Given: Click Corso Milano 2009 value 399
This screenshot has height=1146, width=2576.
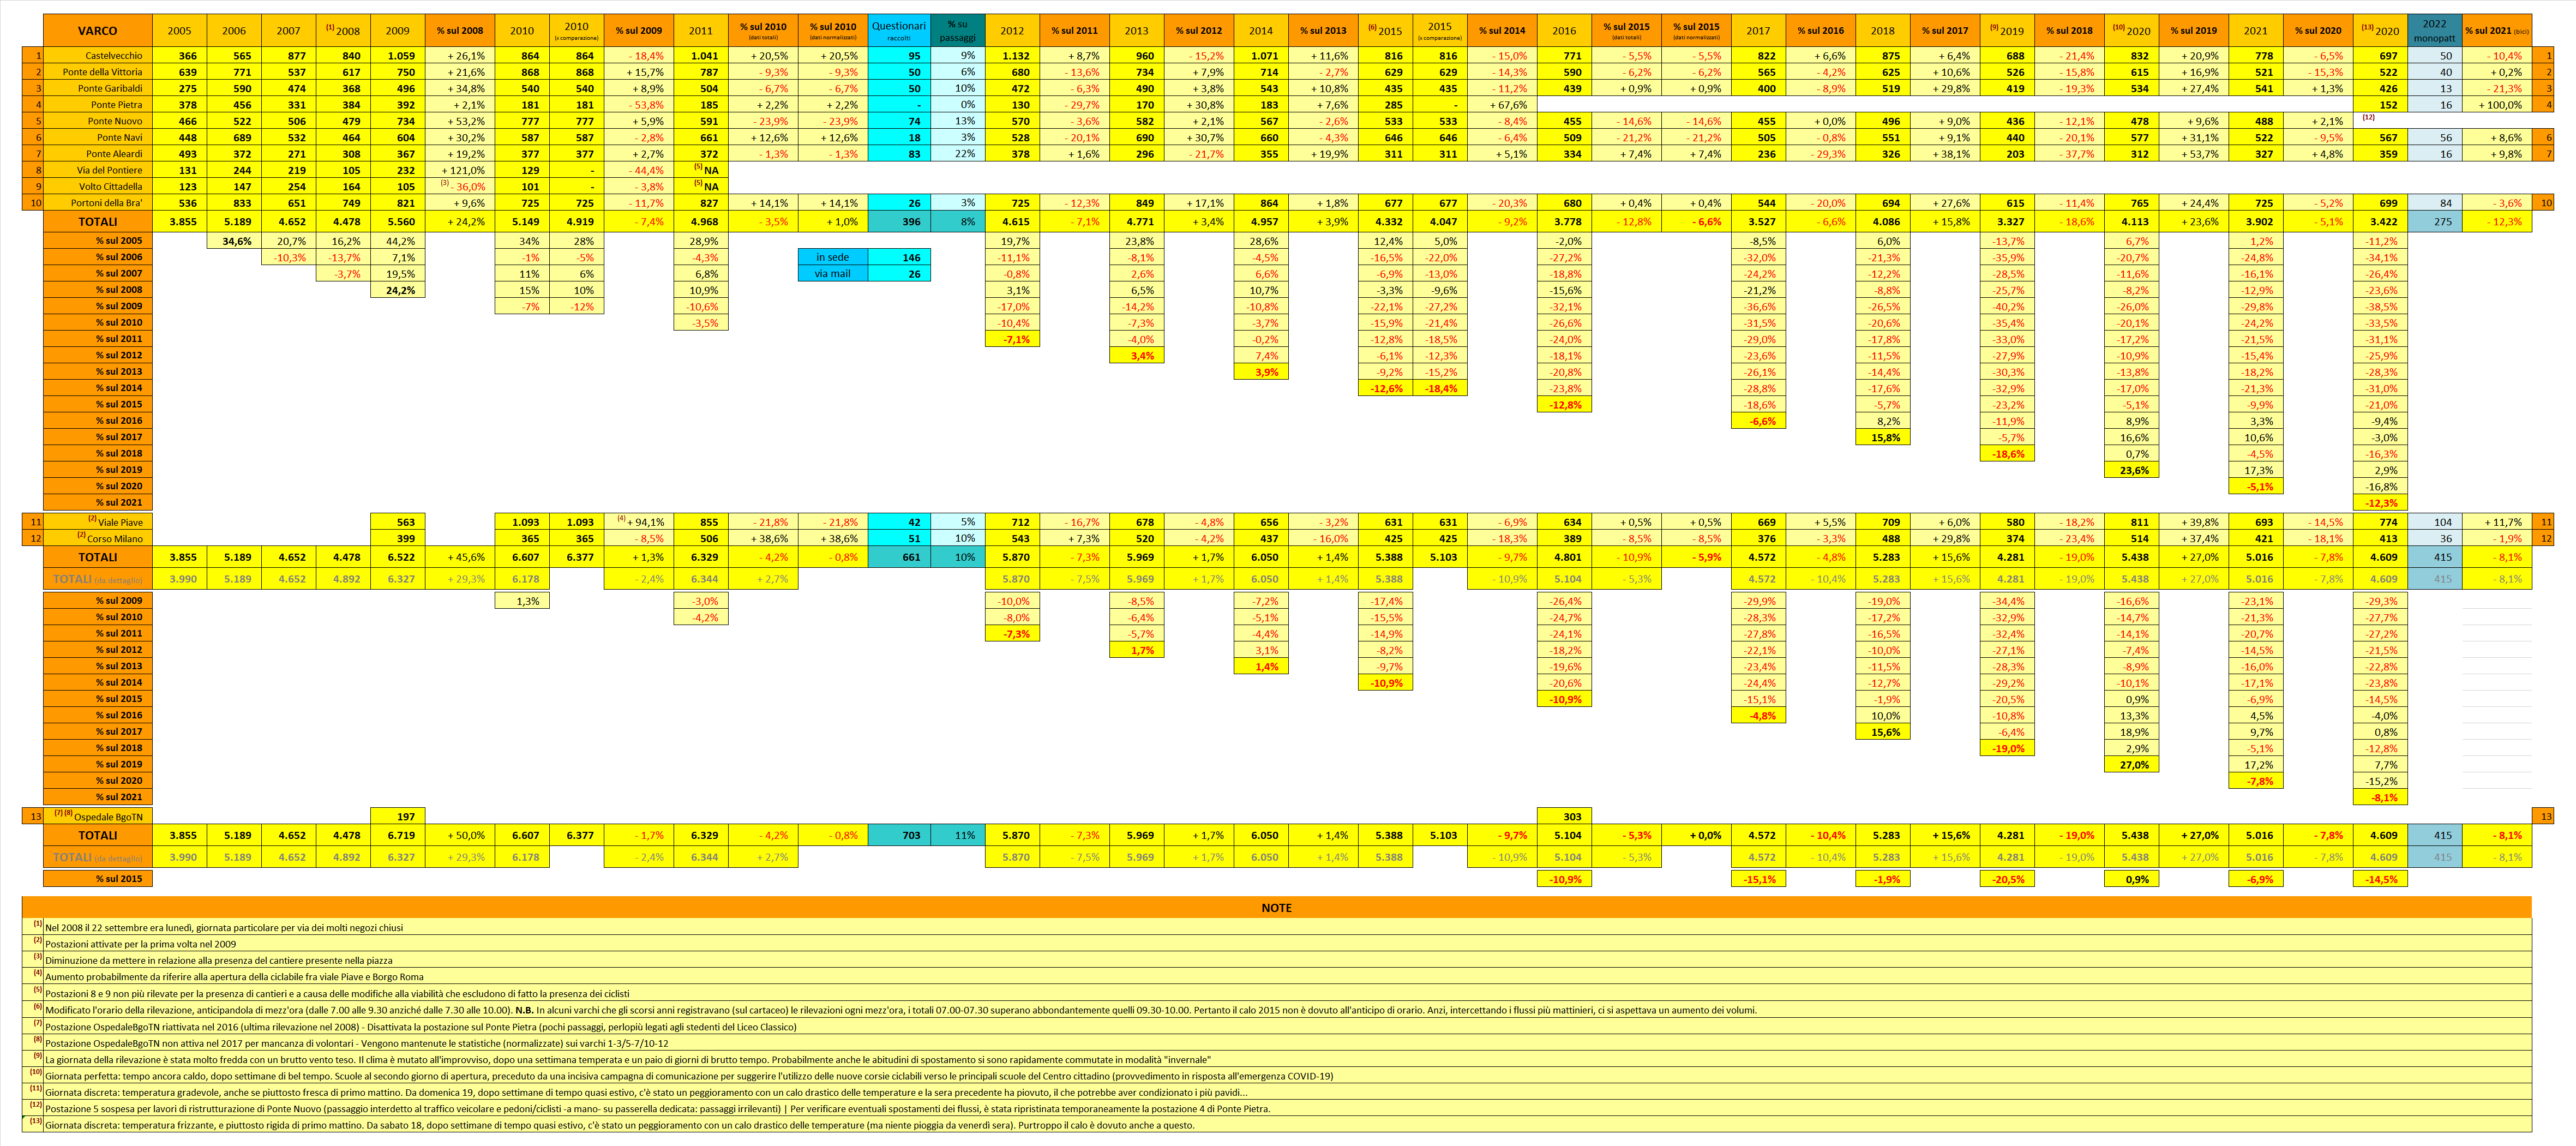Looking at the screenshot, I should pos(398,538).
